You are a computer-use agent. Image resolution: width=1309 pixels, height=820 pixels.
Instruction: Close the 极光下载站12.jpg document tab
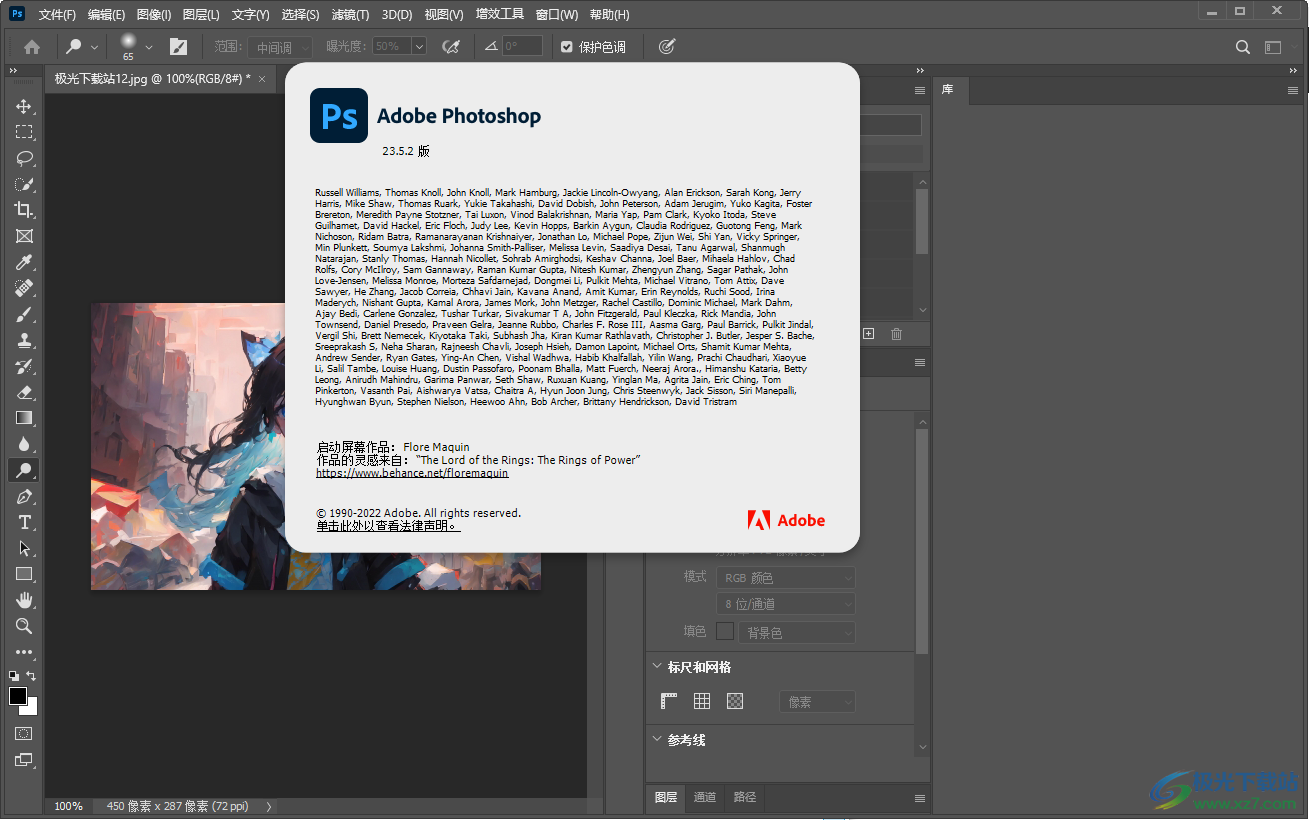click(x=262, y=78)
